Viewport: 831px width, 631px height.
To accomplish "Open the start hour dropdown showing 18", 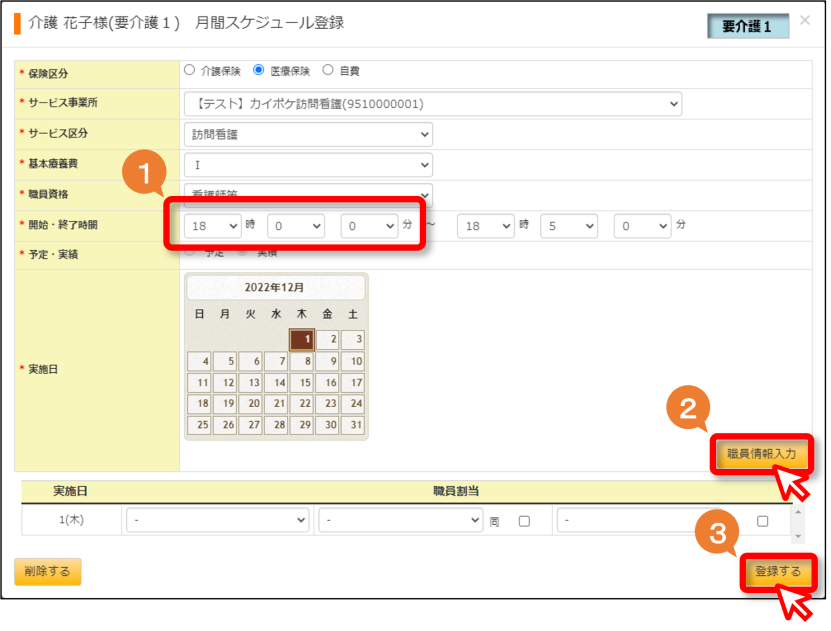I will pos(213,226).
